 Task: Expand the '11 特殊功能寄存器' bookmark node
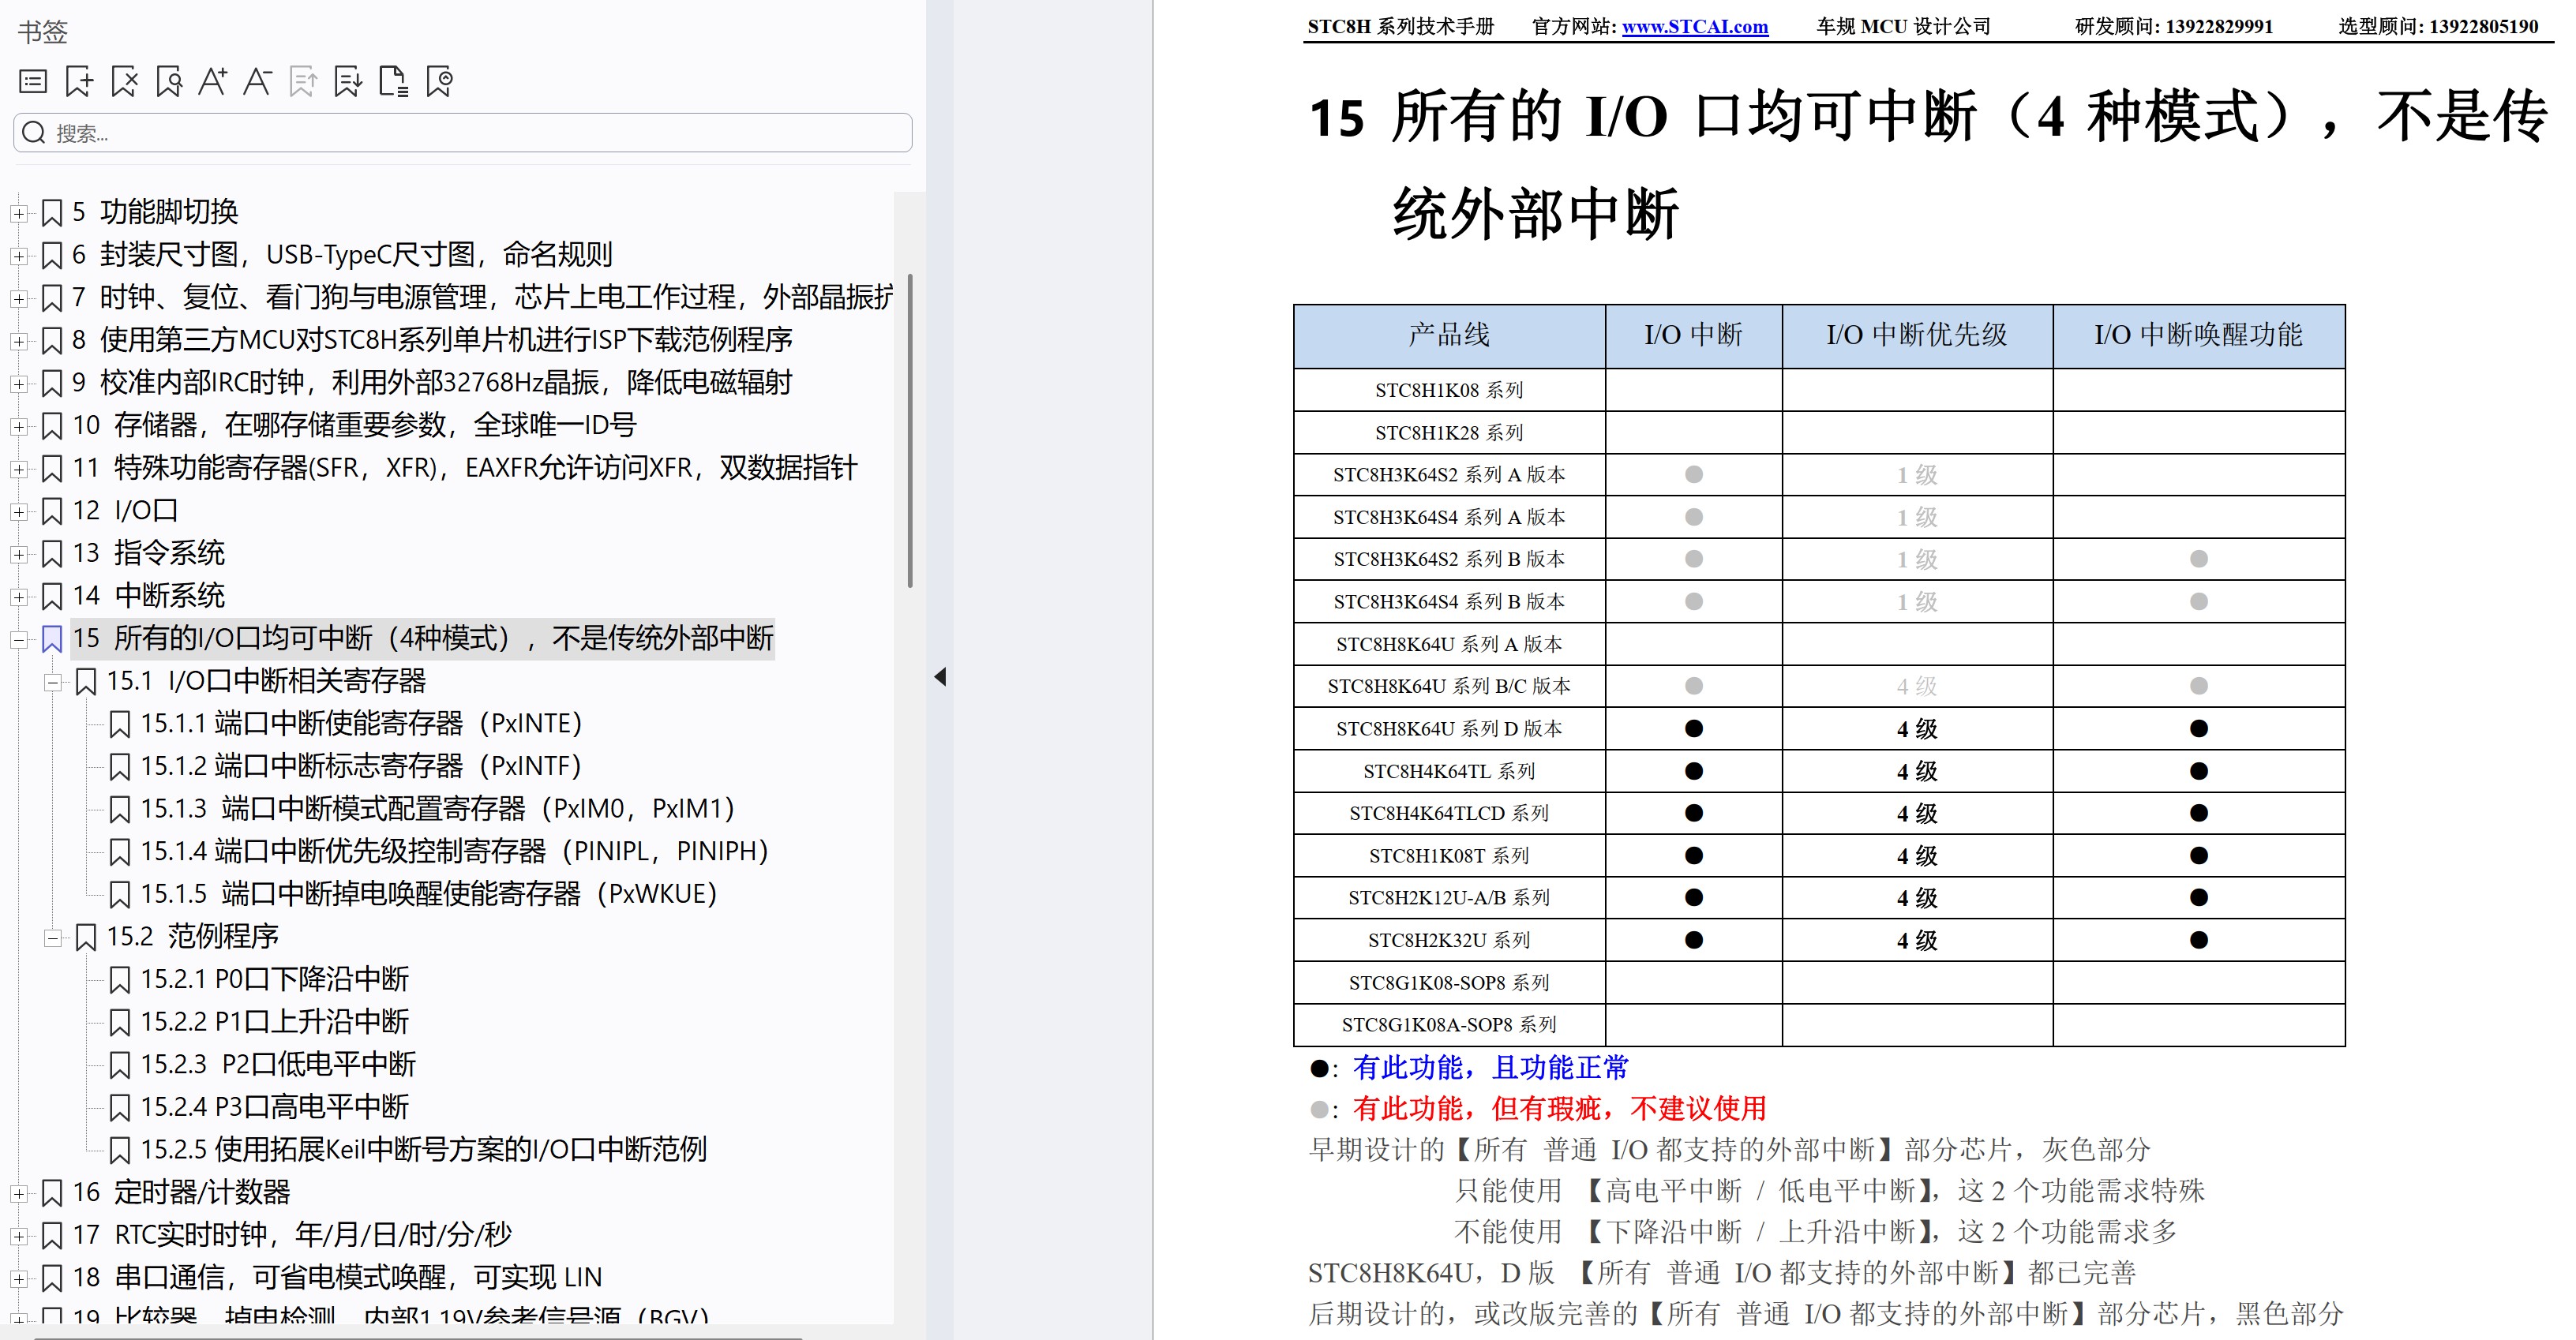pos(18,469)
